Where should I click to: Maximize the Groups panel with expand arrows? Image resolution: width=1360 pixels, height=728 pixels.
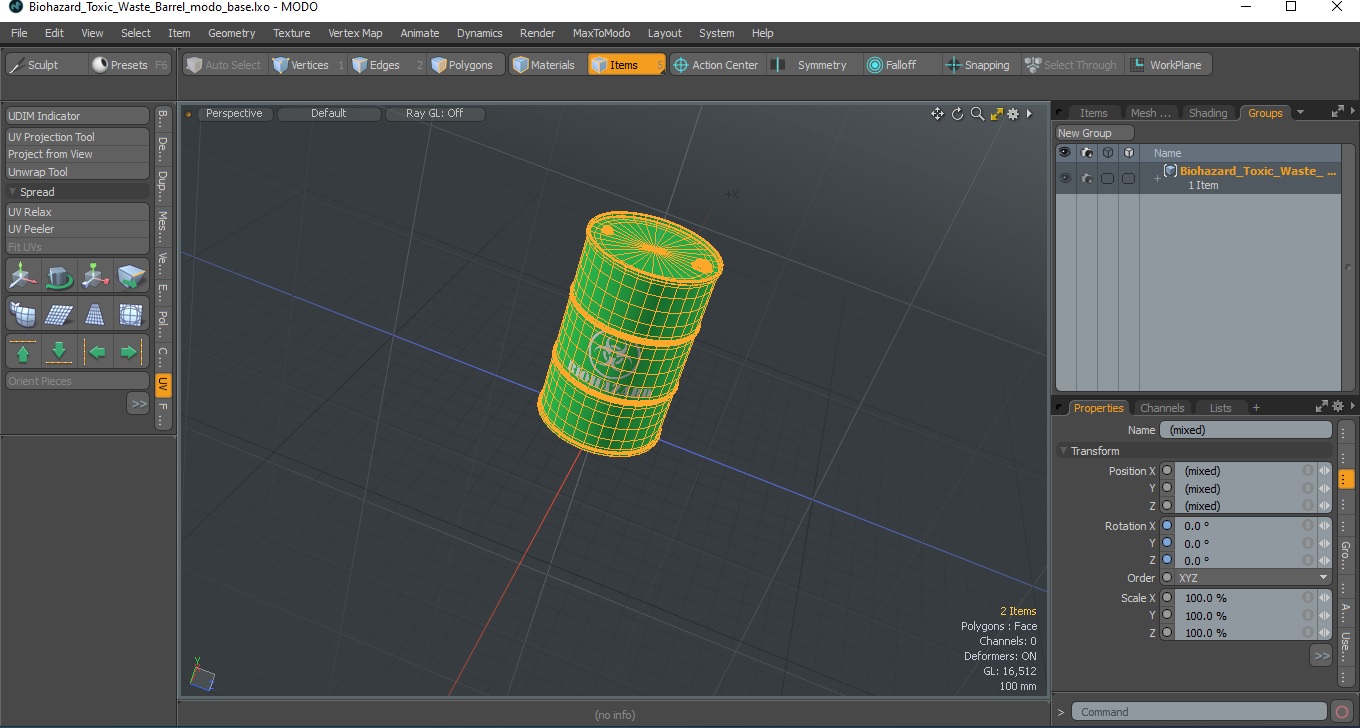coord(1338,112)
